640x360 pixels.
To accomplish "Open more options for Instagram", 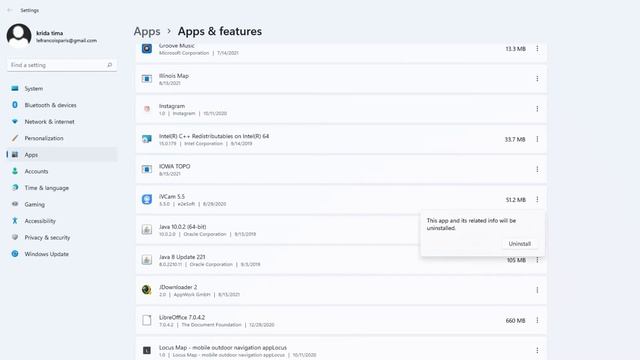I will [537, 109].
